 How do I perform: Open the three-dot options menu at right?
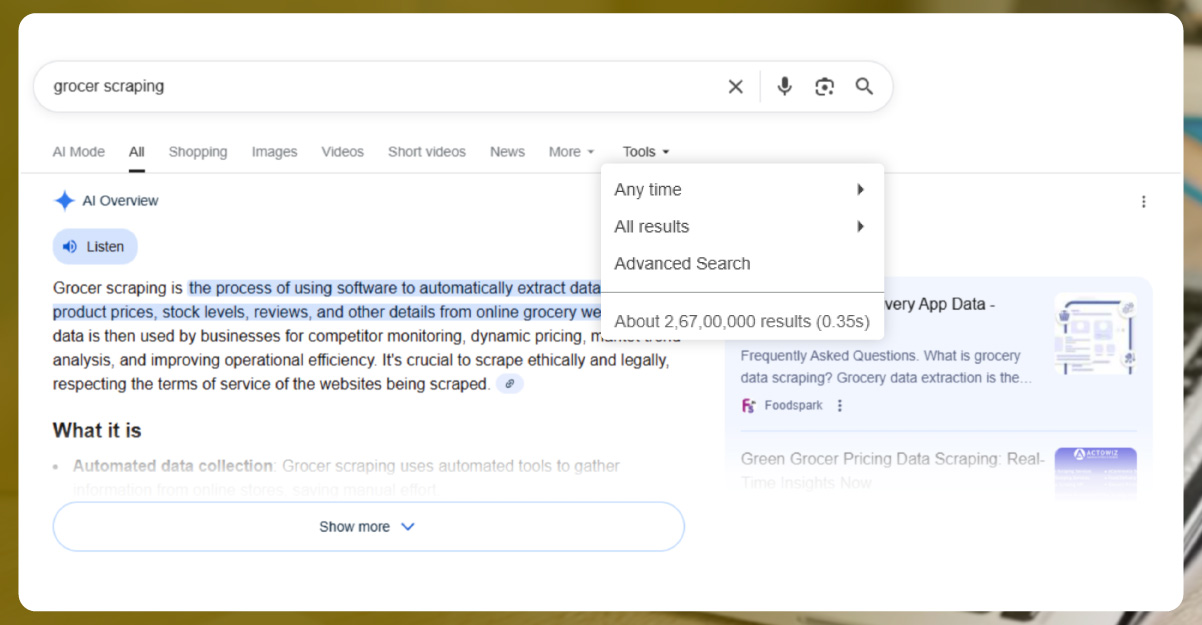[1143, 202]
